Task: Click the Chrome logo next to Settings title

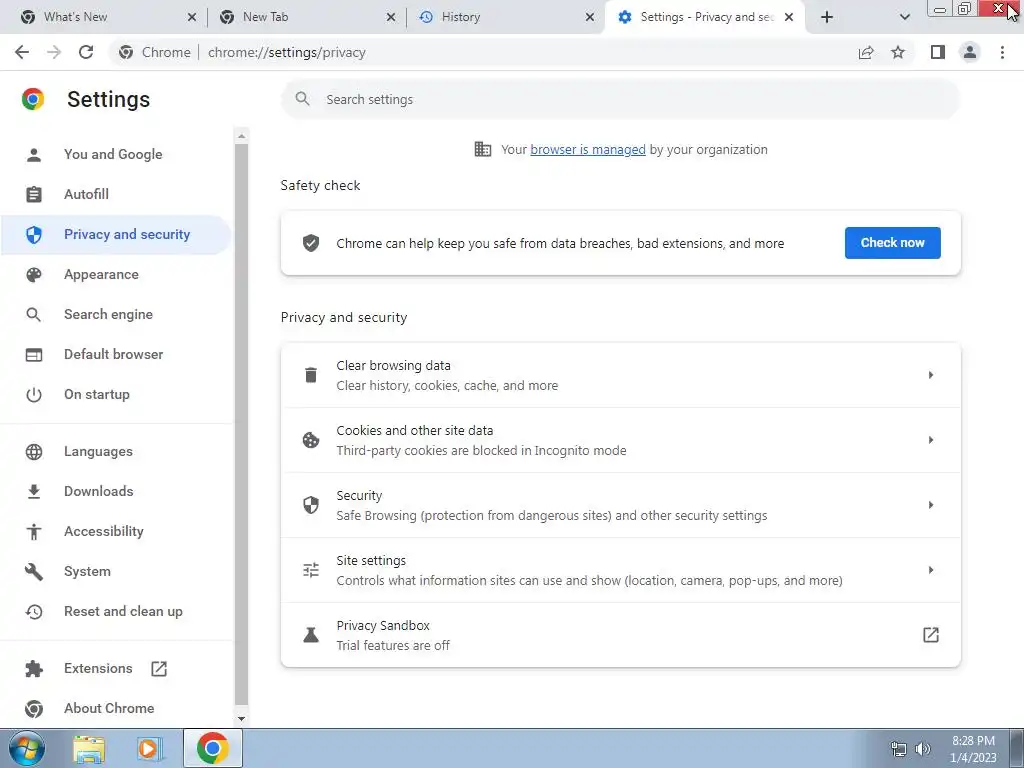Action: point(33,99)
